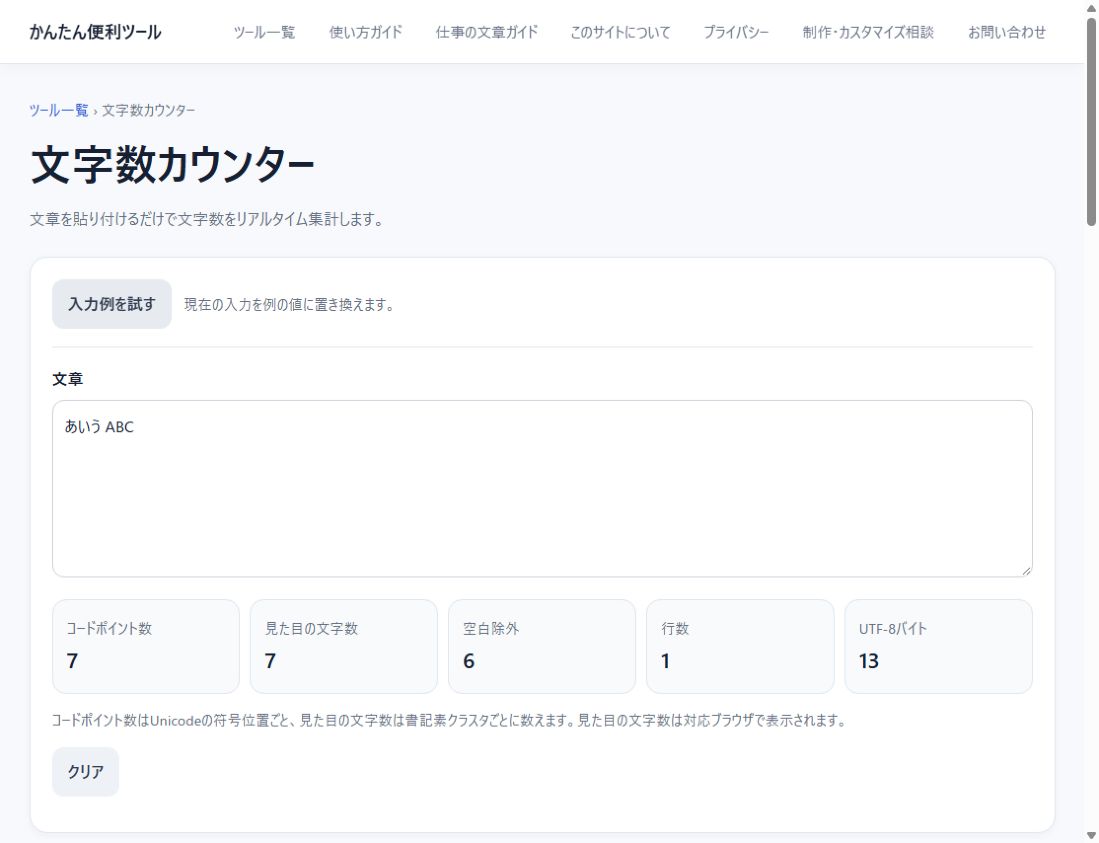Open 制作・カスタマイズ相談 page
Viewport: 1099px width, 843px height.
click(868, 32)
